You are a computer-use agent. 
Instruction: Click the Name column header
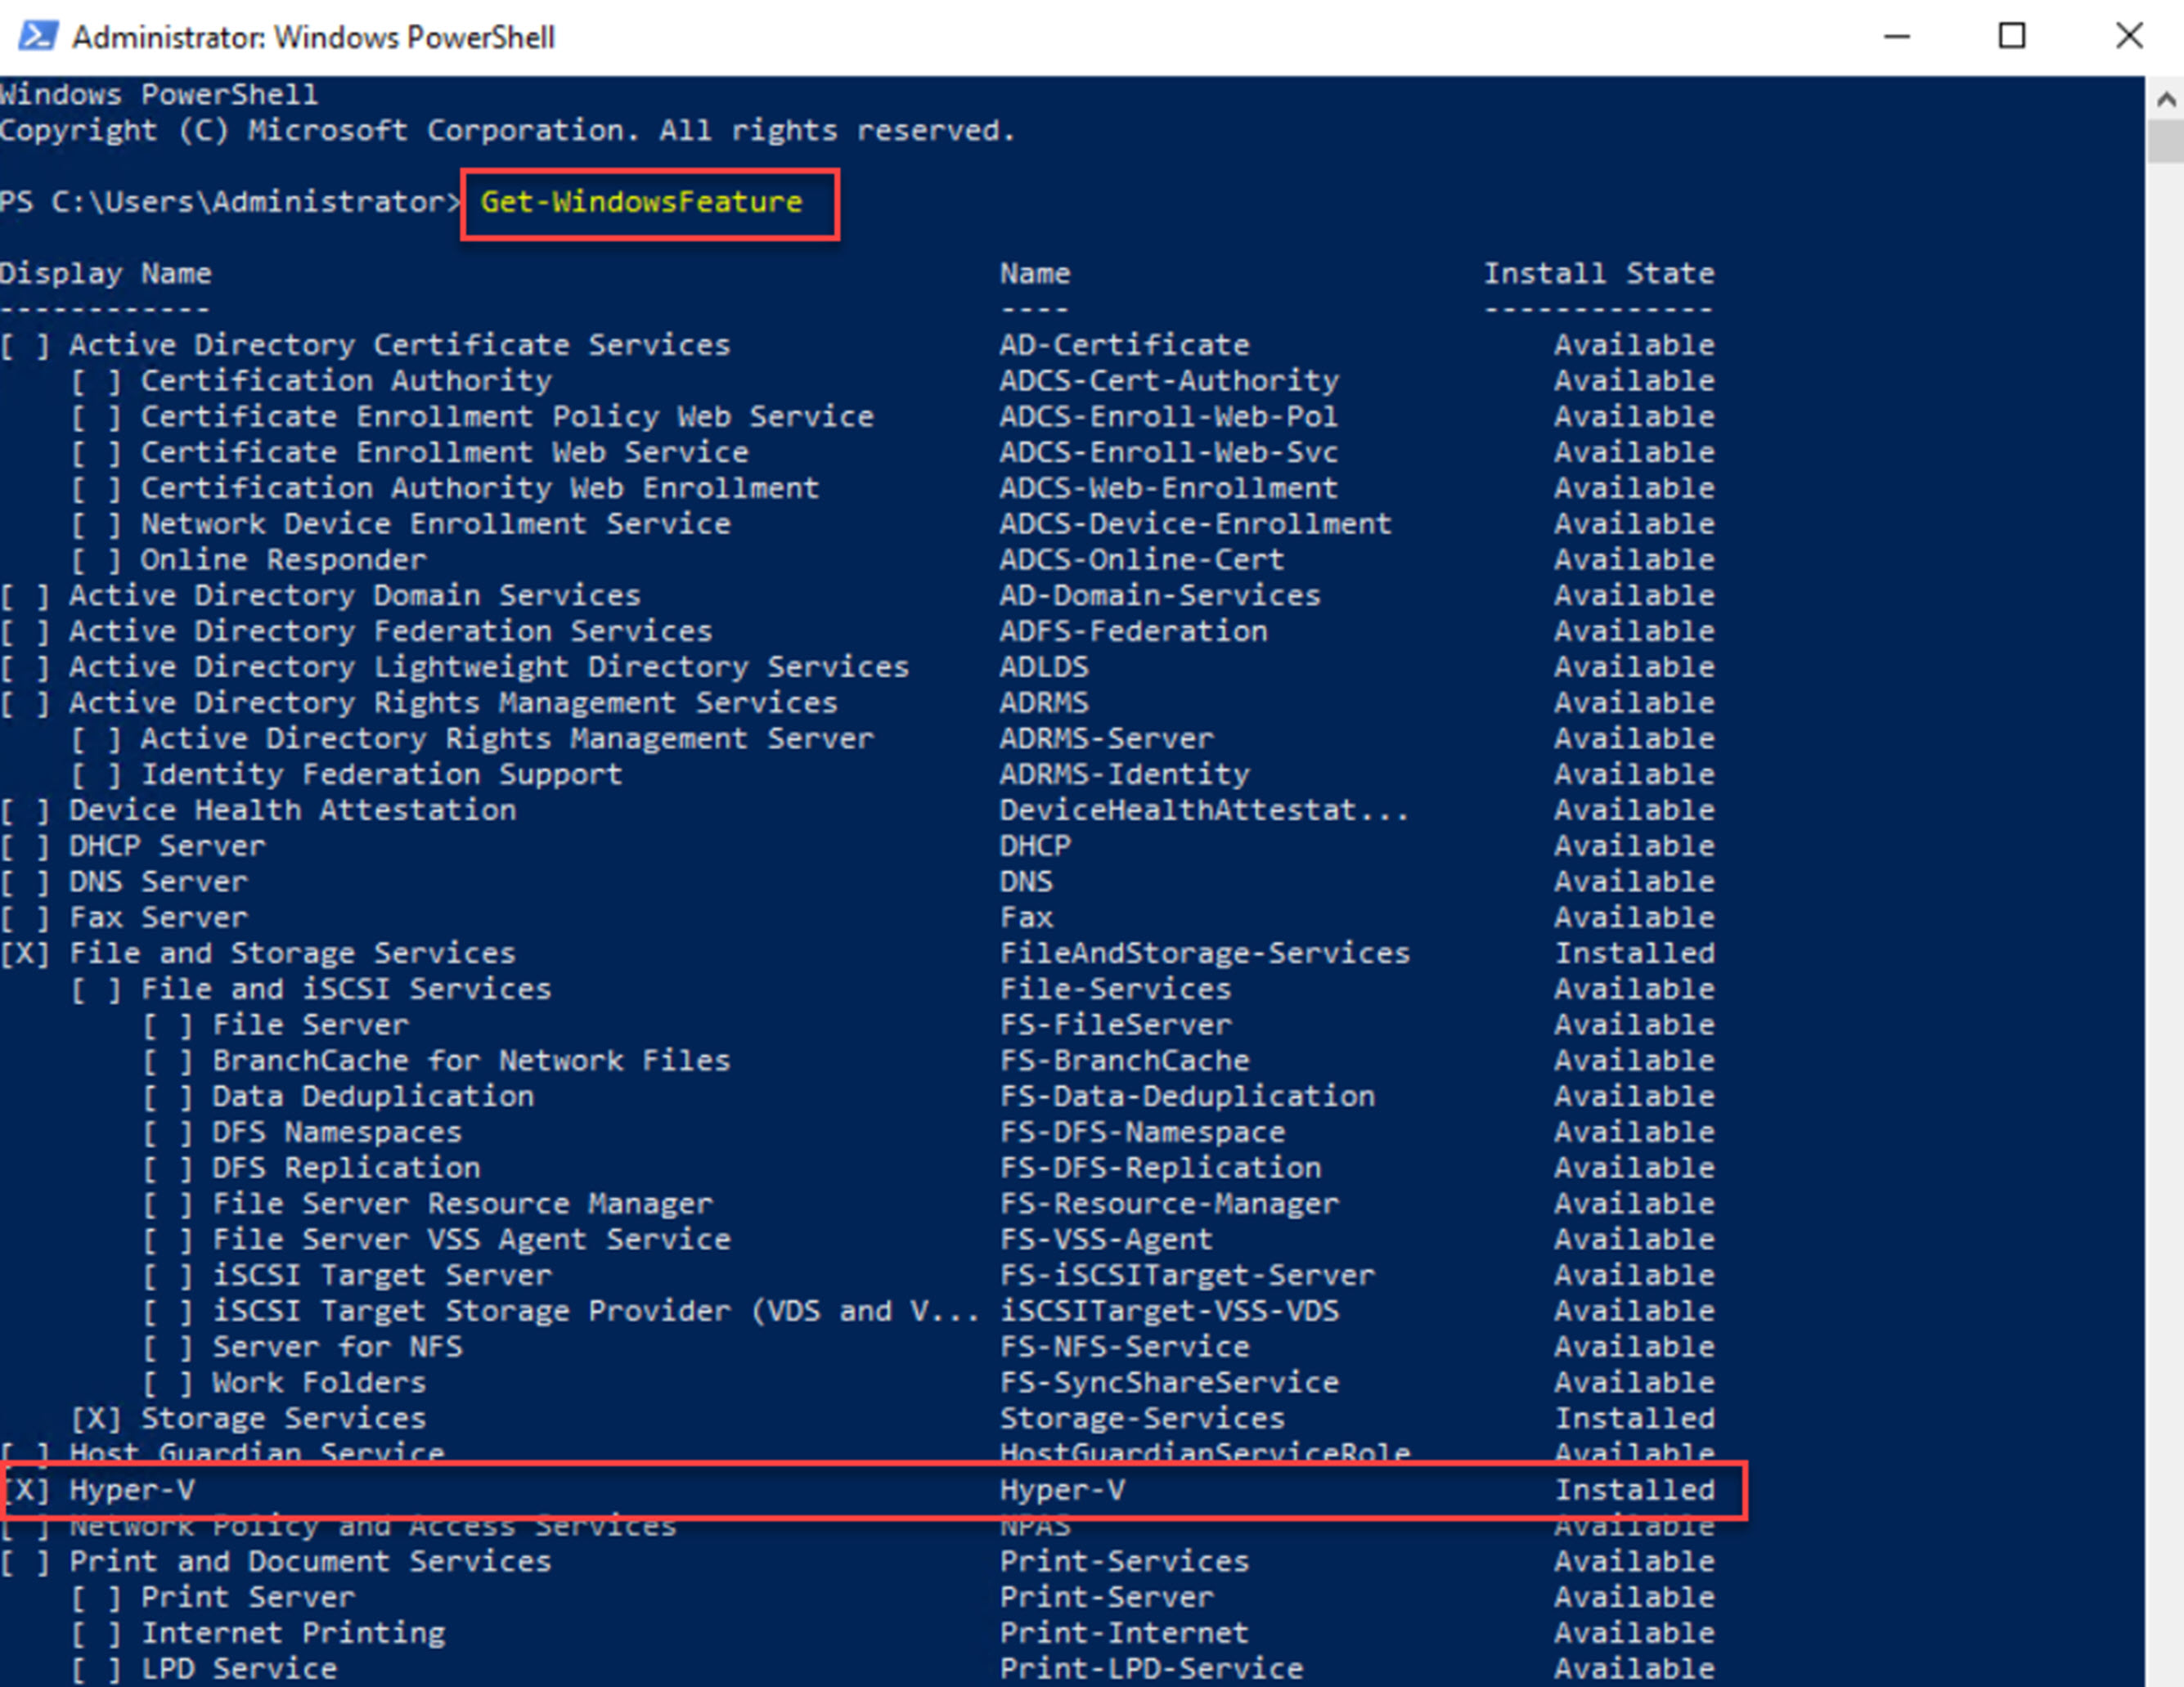[x=1034, y=272]
